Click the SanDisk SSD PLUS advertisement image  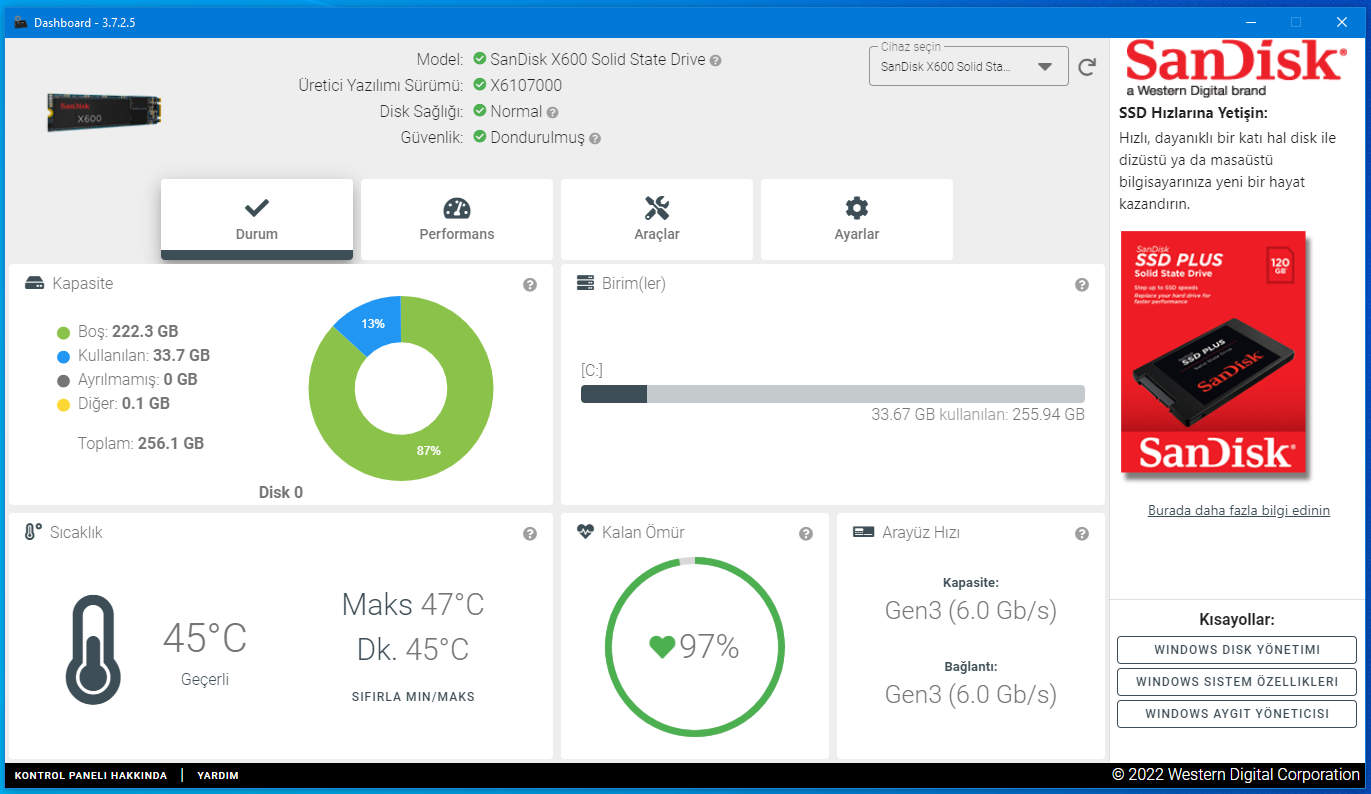pos(1213,352)
